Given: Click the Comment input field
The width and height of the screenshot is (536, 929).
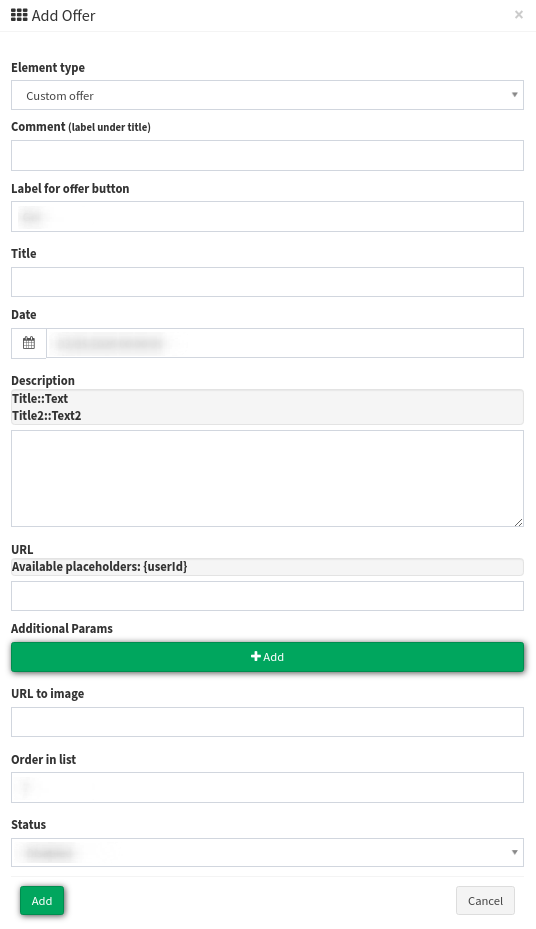Looking at the screenshot, I should (x=267, y=155).
